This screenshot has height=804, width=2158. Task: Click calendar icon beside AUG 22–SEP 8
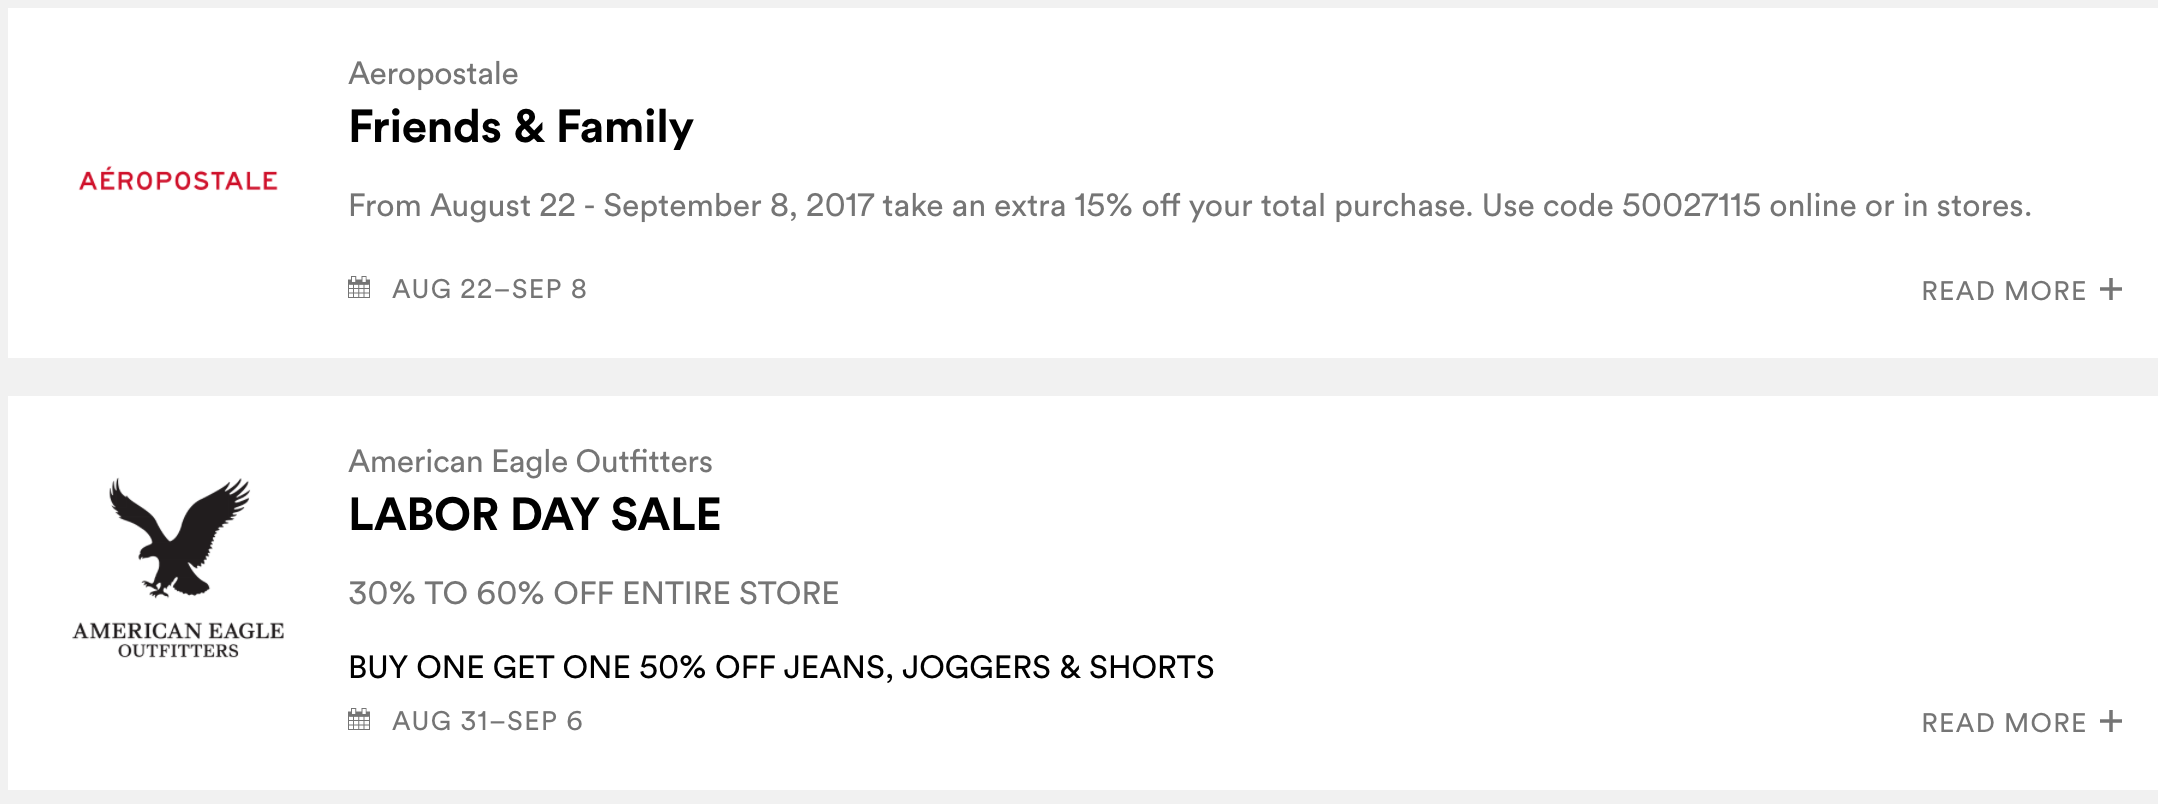pyautogui.click(x=359, y=288)
